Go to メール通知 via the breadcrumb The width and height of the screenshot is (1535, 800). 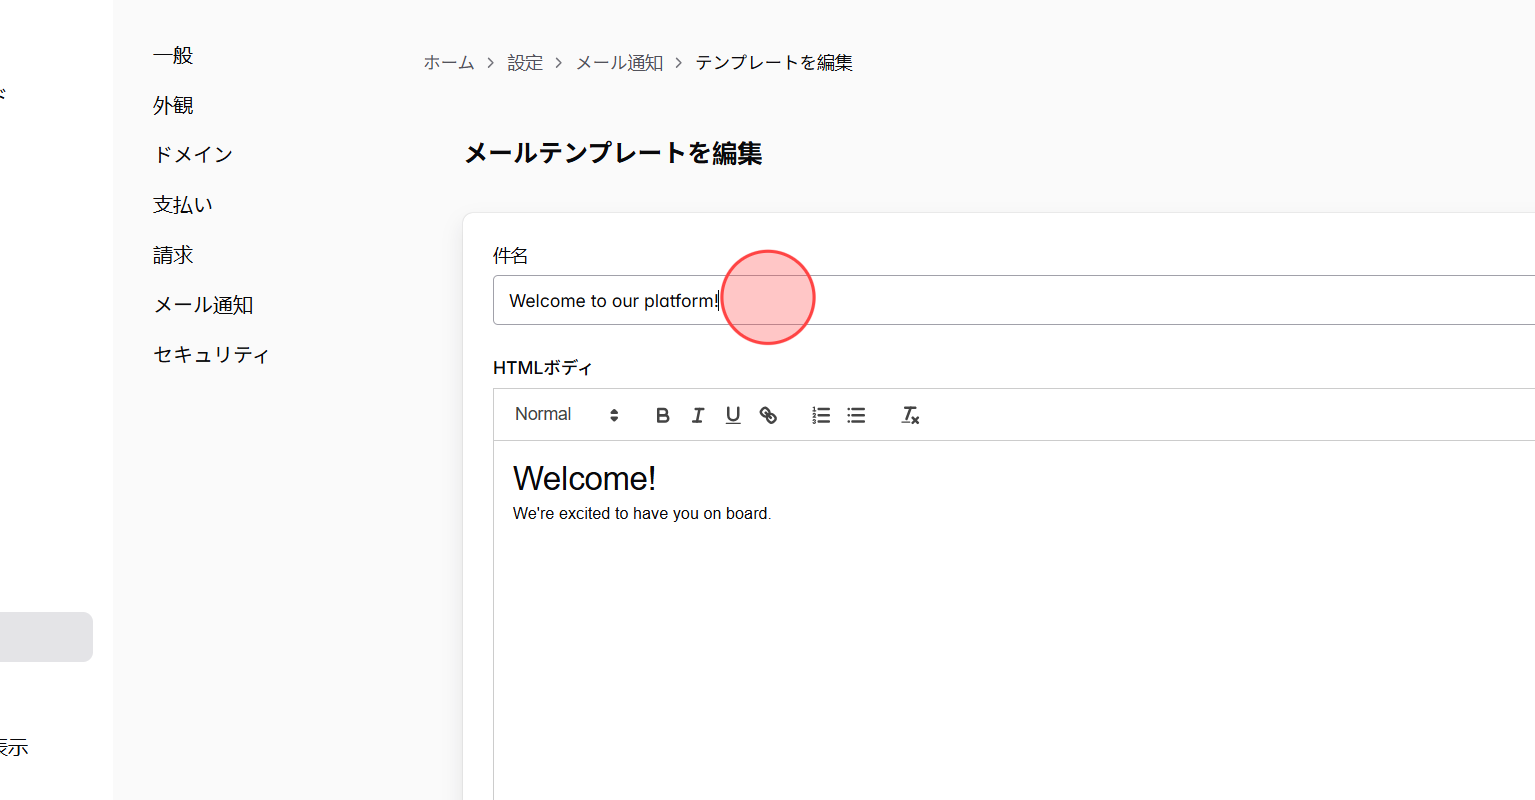[x=618, y=62]
